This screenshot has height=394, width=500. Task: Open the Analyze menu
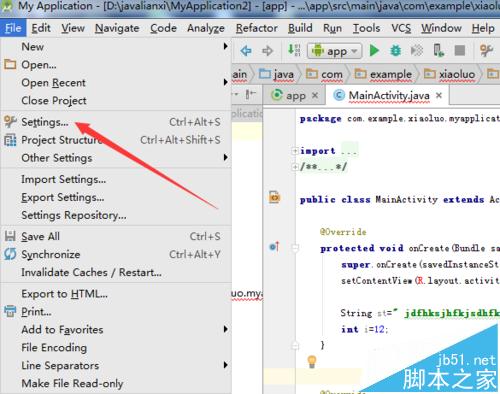(206, 28)
